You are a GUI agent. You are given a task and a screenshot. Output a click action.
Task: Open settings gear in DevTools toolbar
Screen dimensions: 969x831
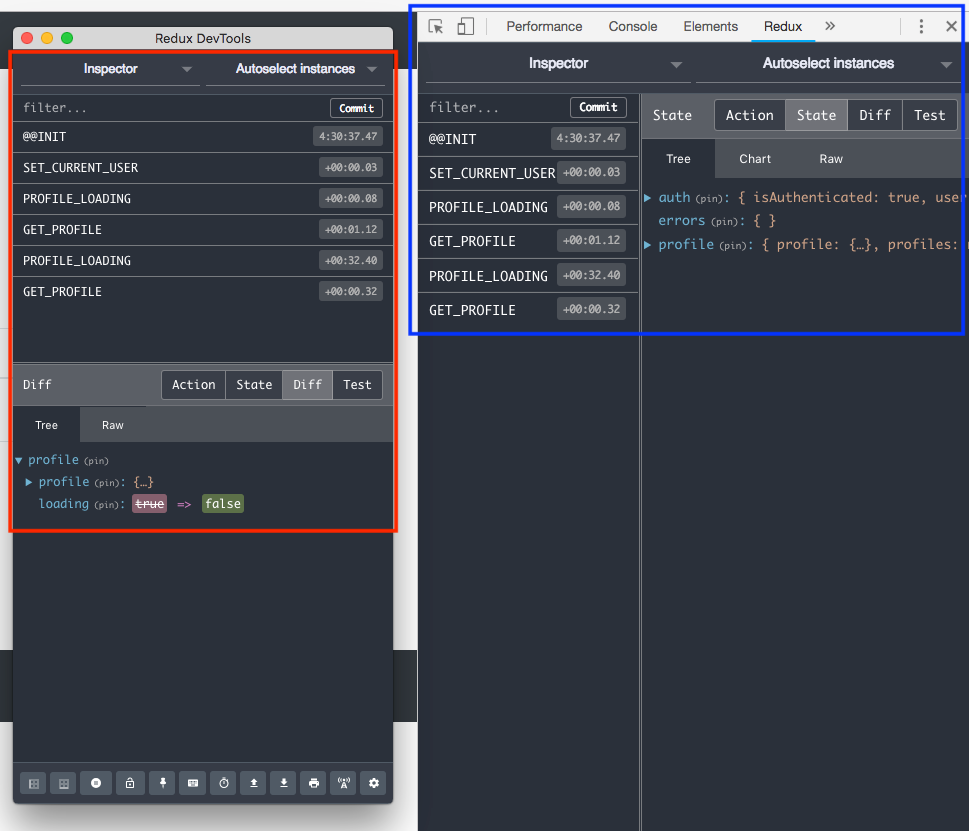373,783
